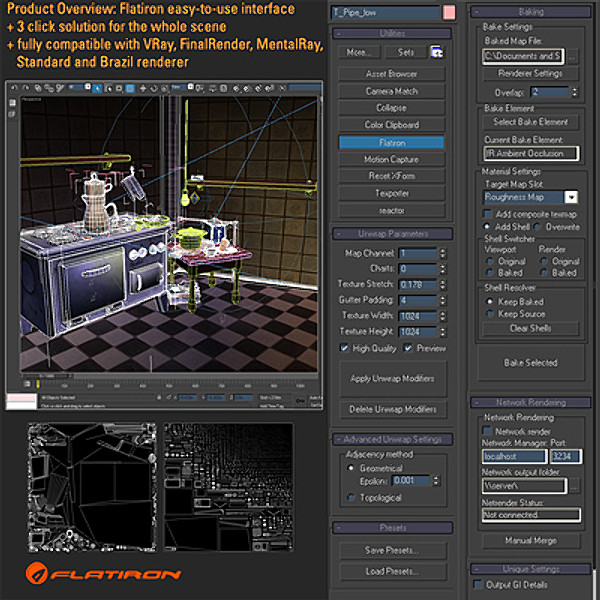Viewport: 600px width, 600px height.
Task: Click Select Bake Element
Action: [x=530, y=122]
